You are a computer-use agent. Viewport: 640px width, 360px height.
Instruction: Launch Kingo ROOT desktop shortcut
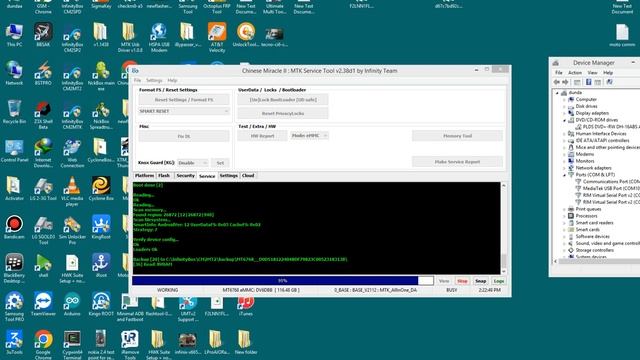pos(101,304)
